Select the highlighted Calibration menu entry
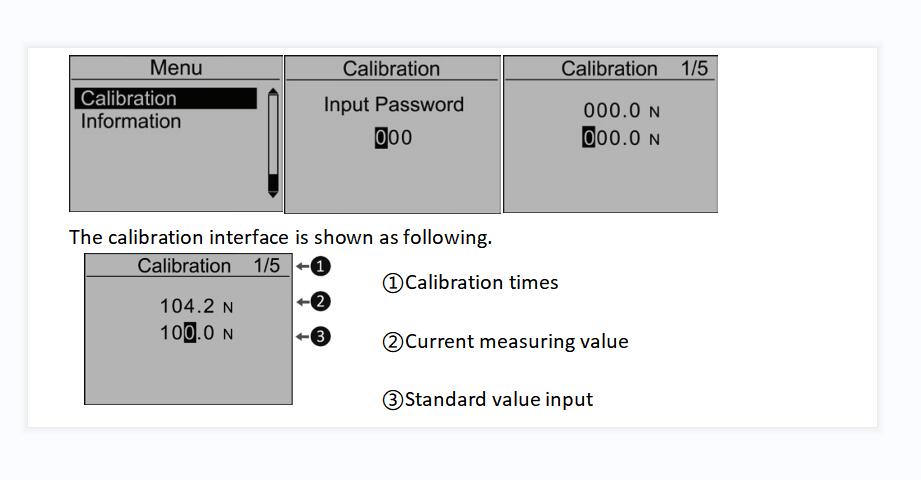The height and width of the screenshot is (480, 921). tap(166, 98)
